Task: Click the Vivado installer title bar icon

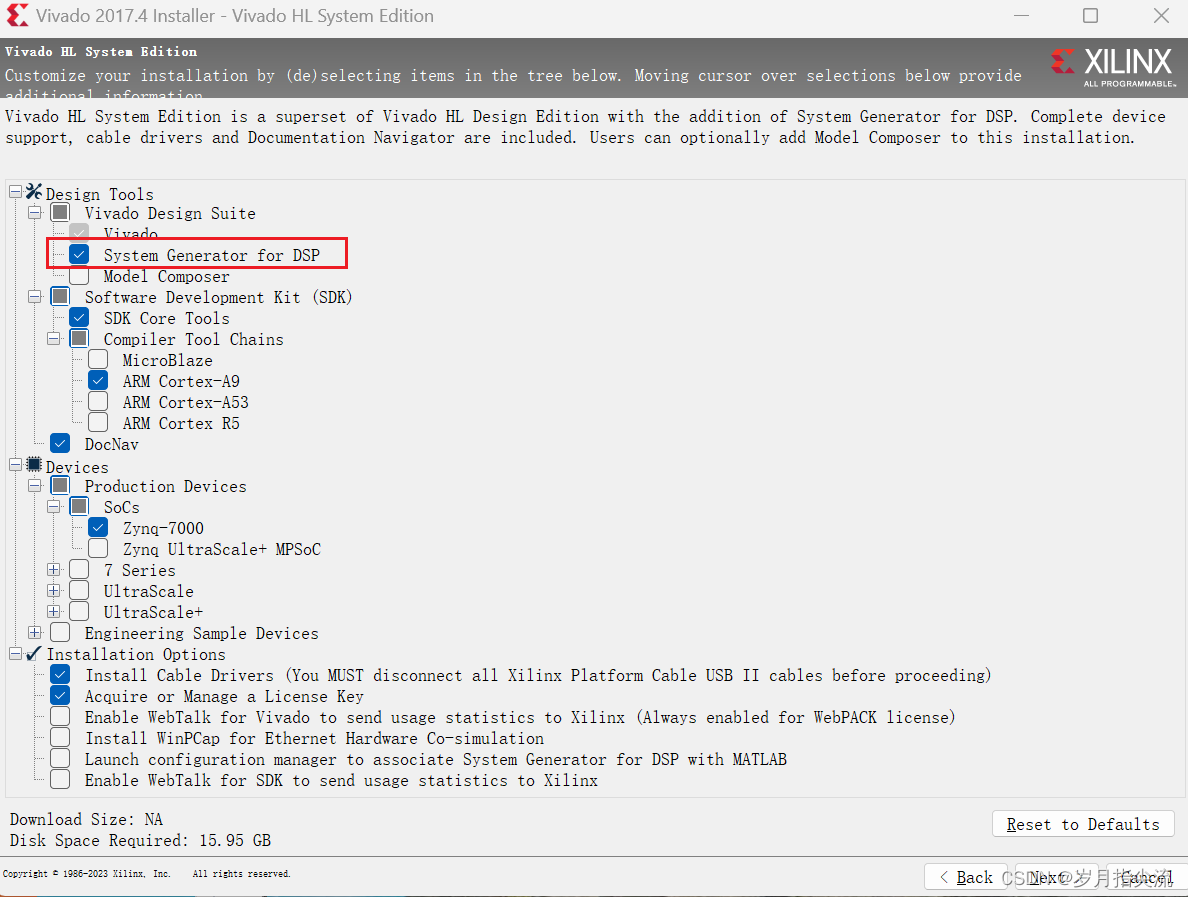Action: [17, 16]
